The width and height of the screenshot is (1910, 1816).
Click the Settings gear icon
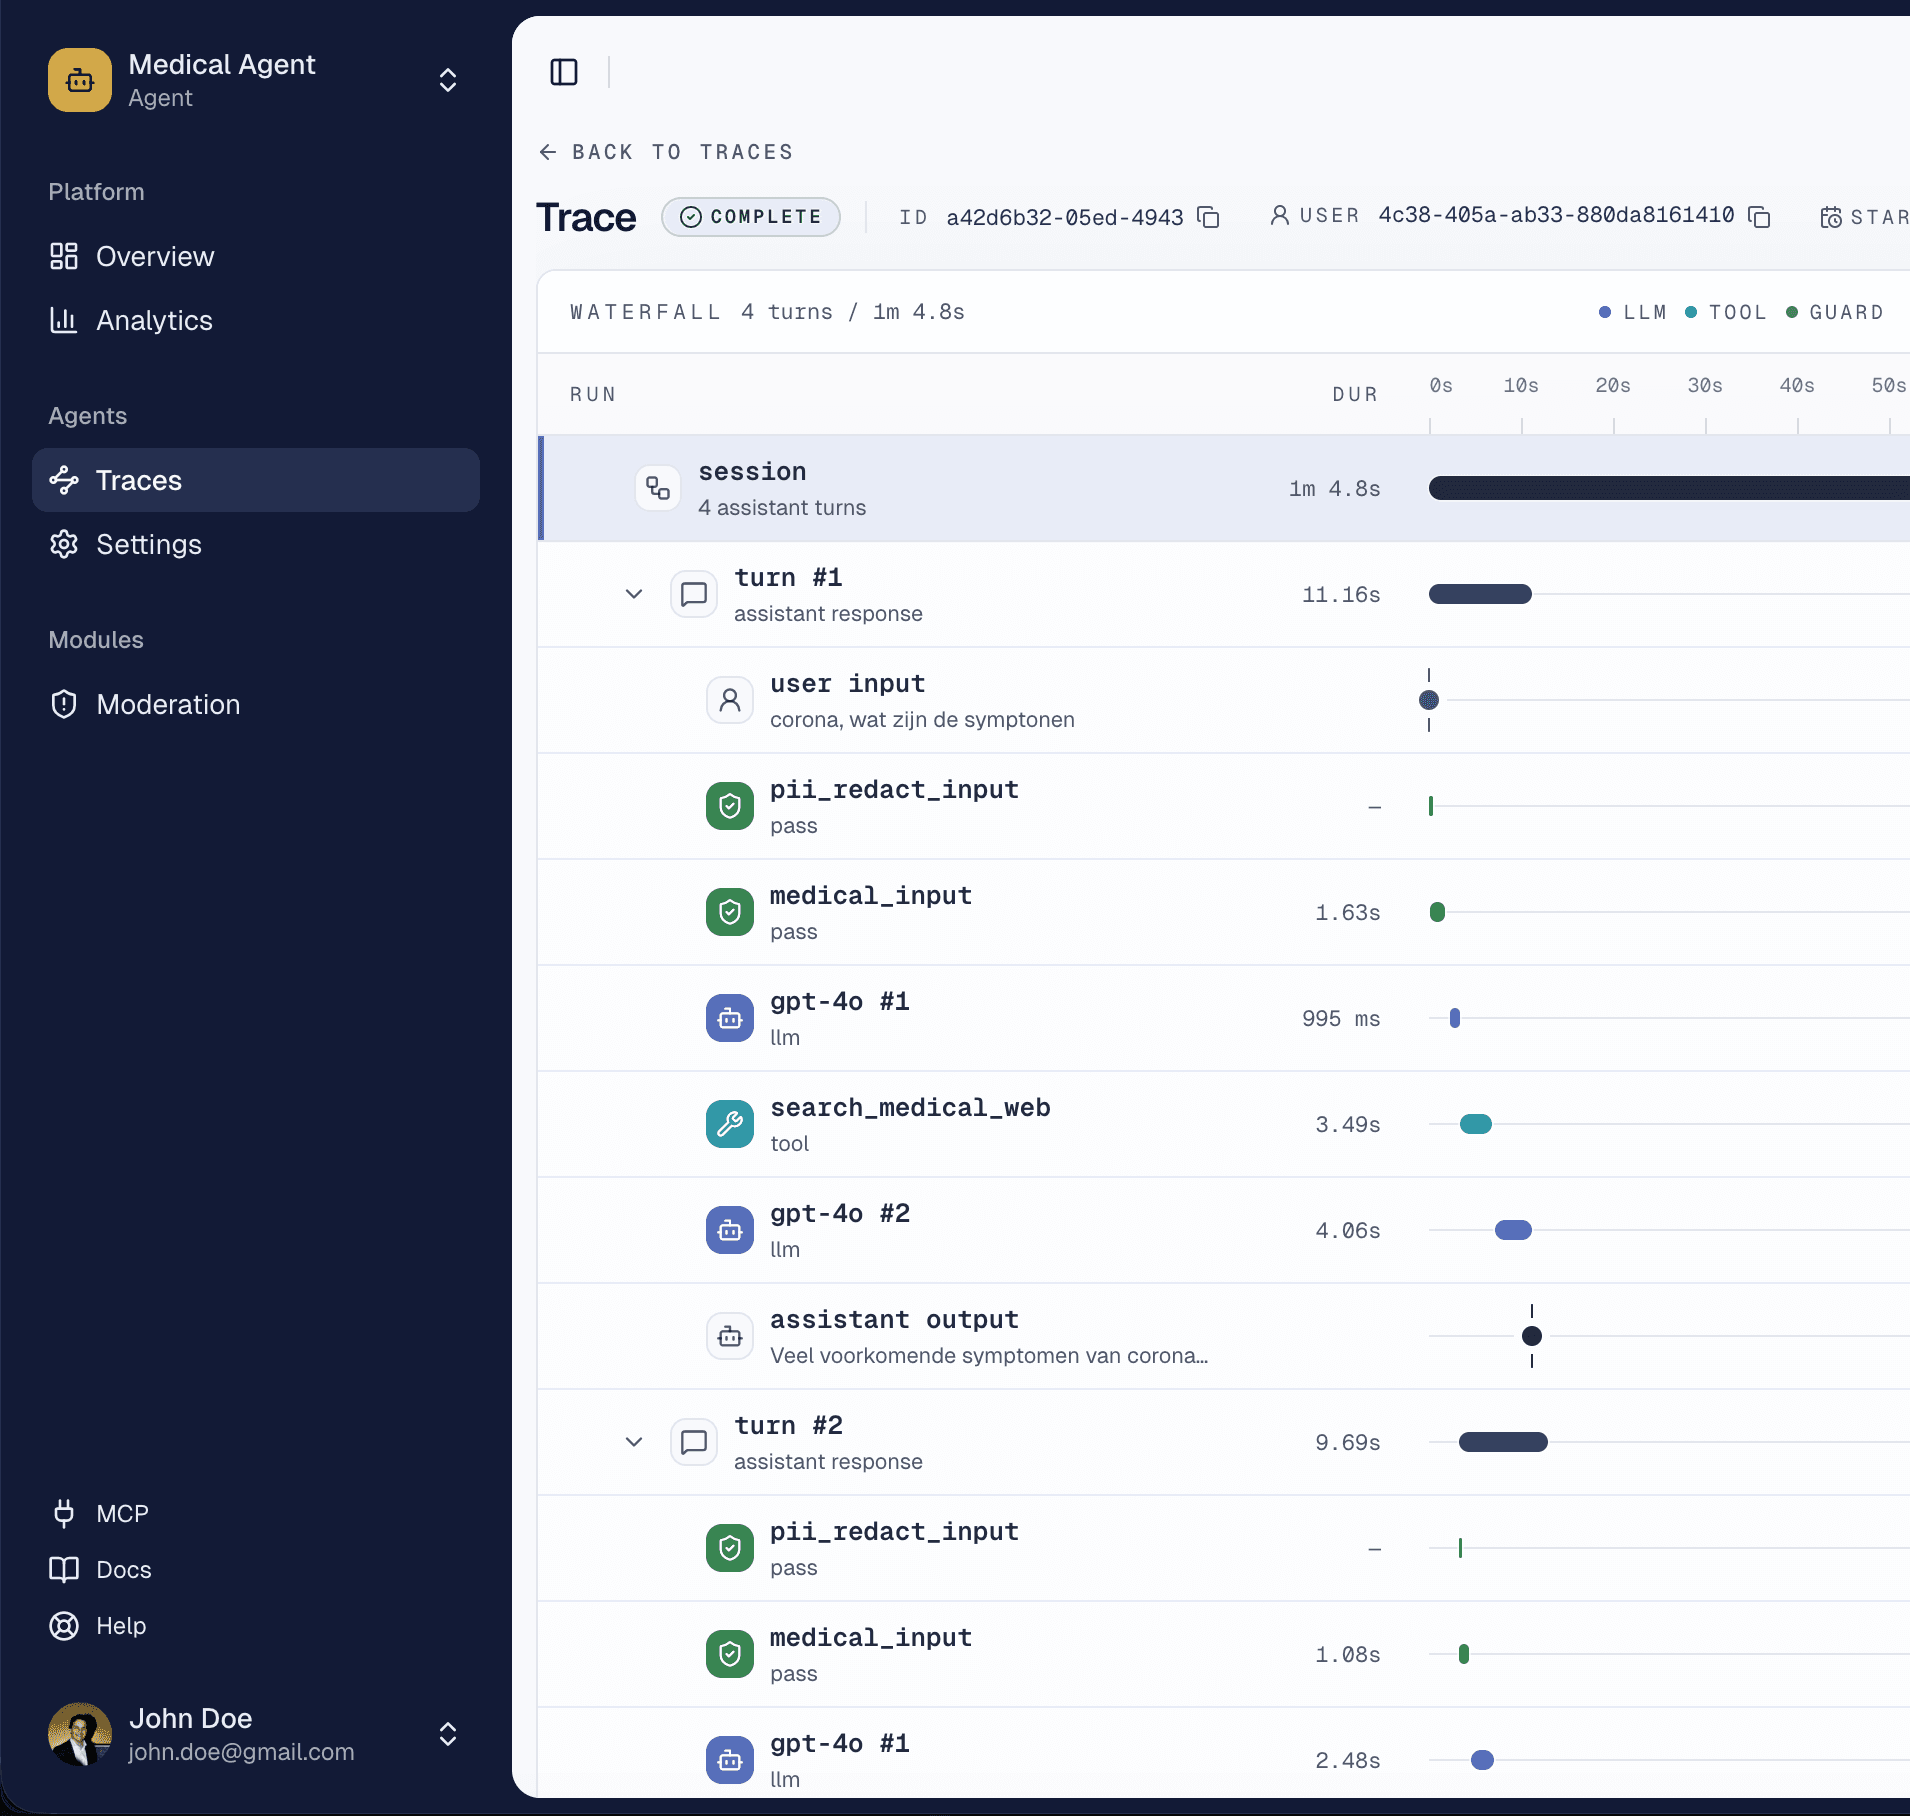coord(64,544)
